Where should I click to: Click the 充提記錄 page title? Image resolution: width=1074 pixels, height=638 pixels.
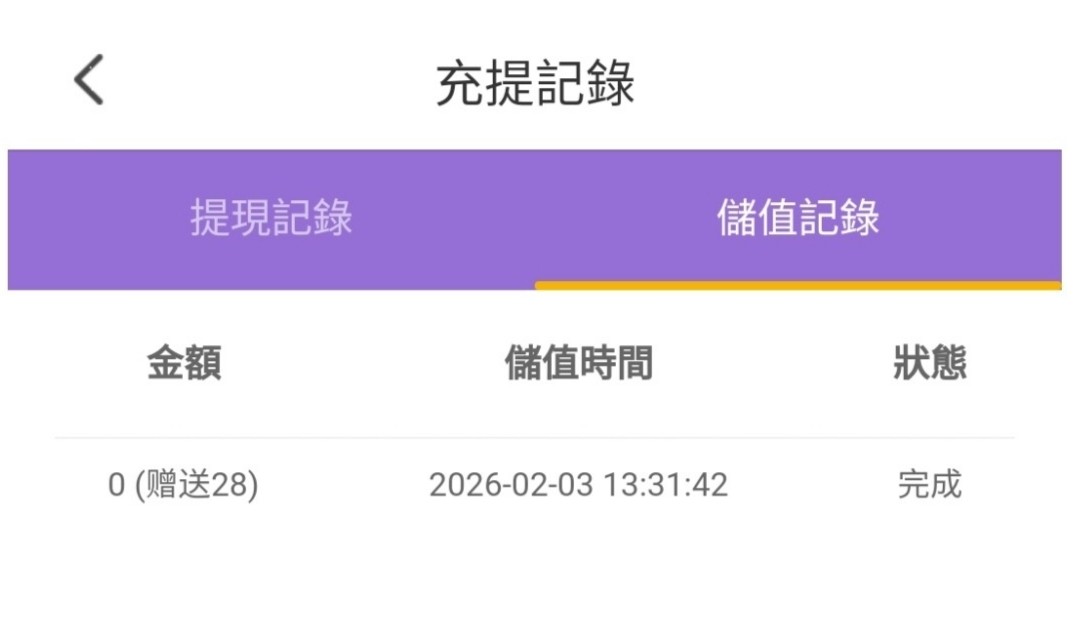click(535, 83)
